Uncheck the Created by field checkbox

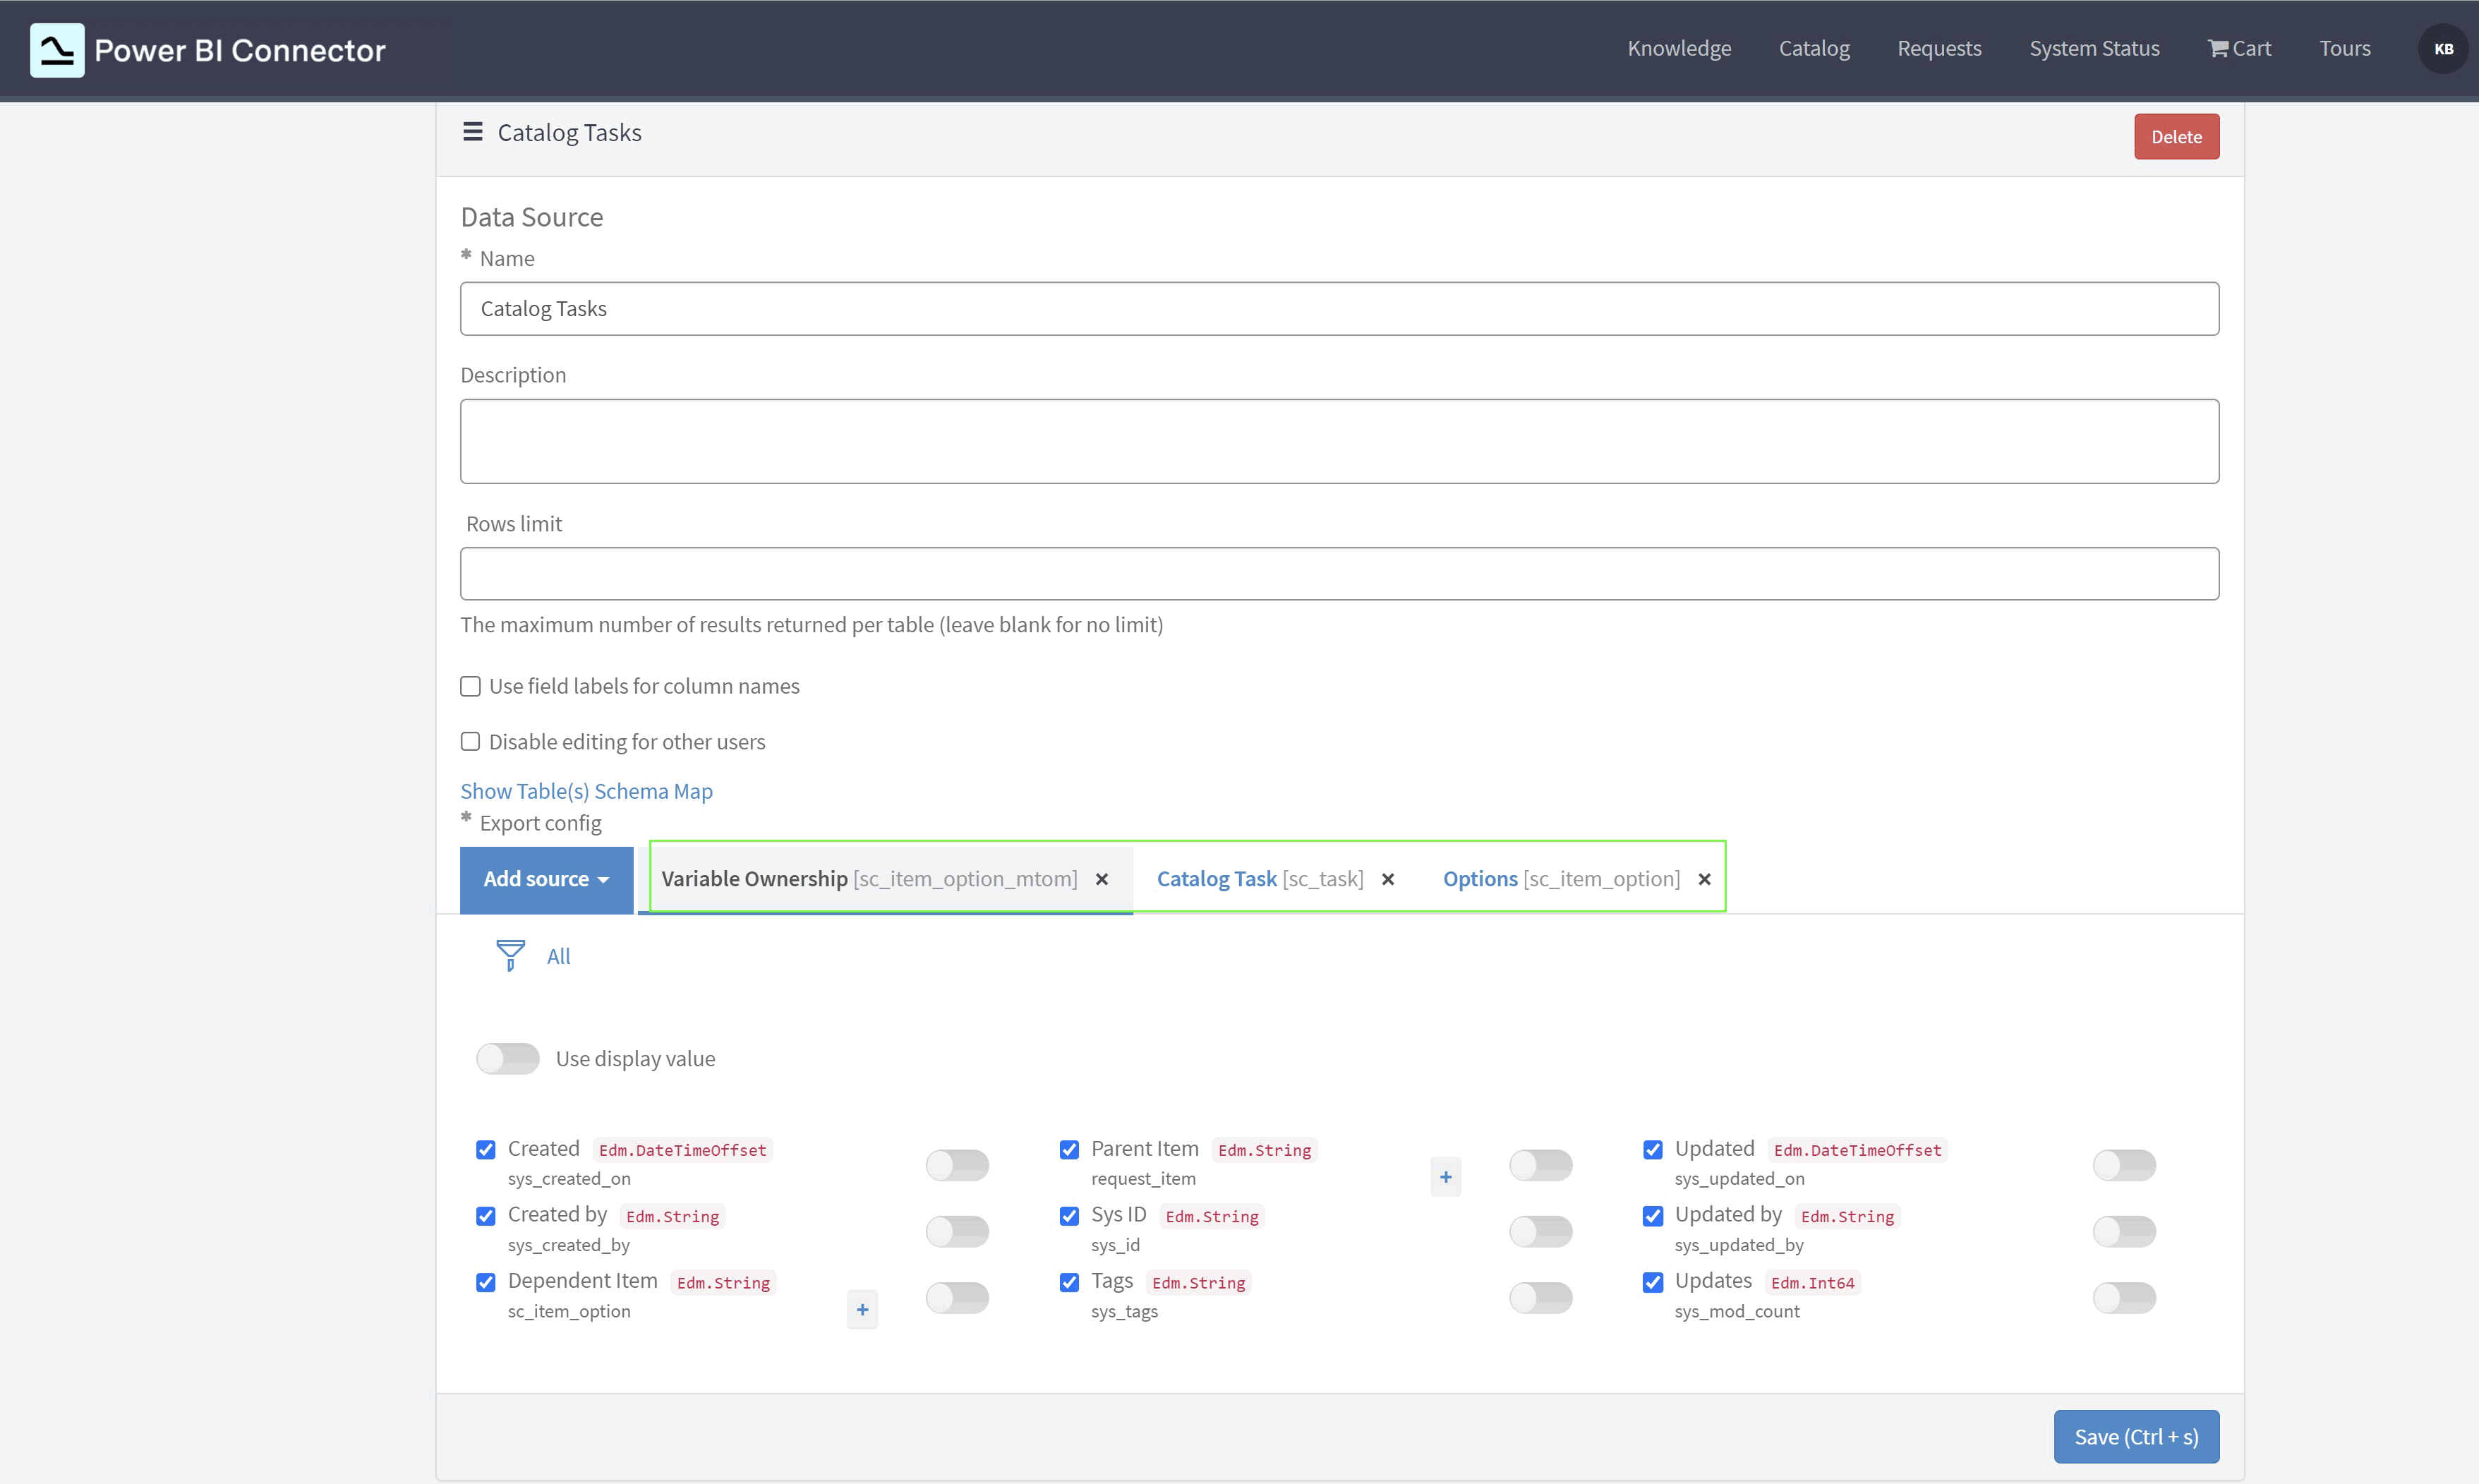486,1215
